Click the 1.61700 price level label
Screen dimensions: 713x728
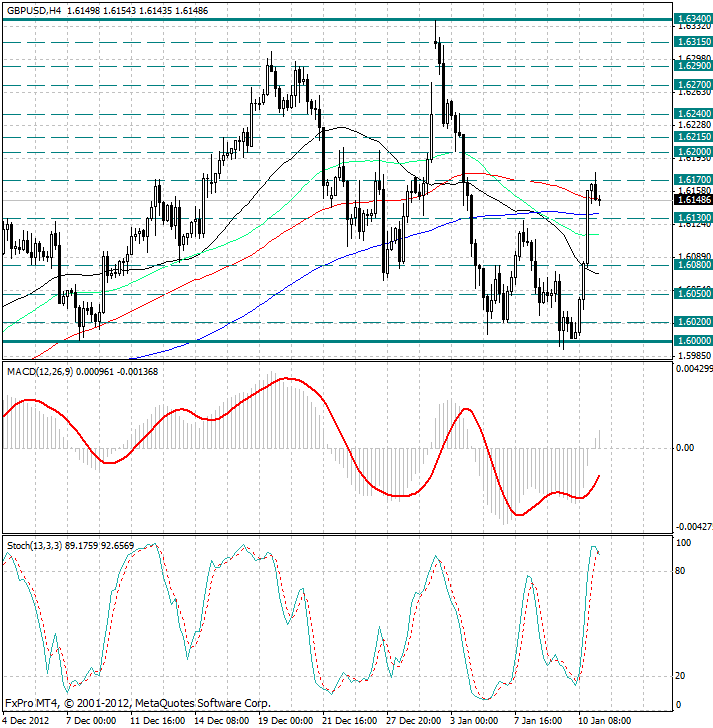(693, 180)
